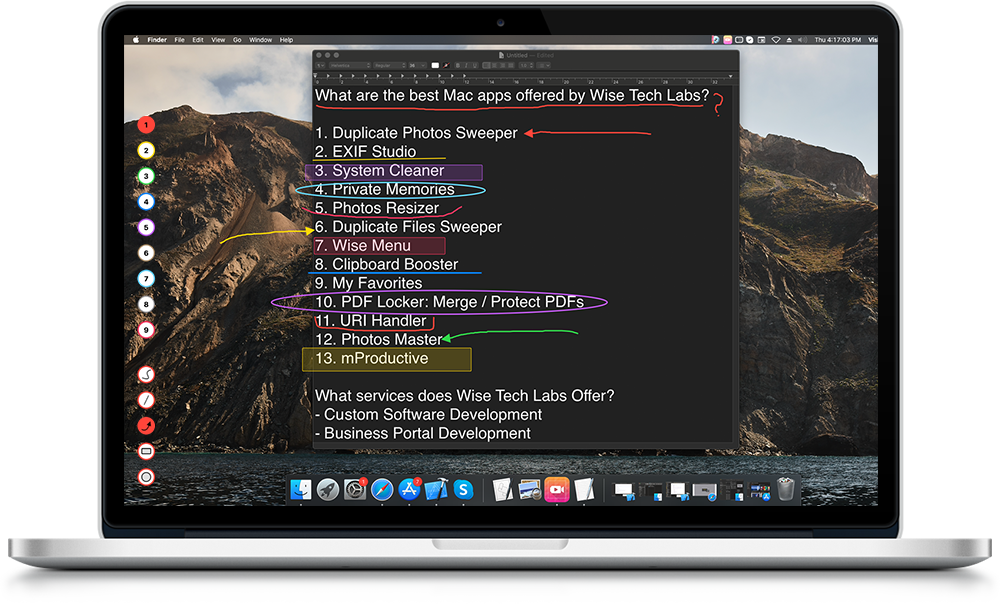Click the '9. My Favorites' line
Screen dimensions: 1000x604
369,283
